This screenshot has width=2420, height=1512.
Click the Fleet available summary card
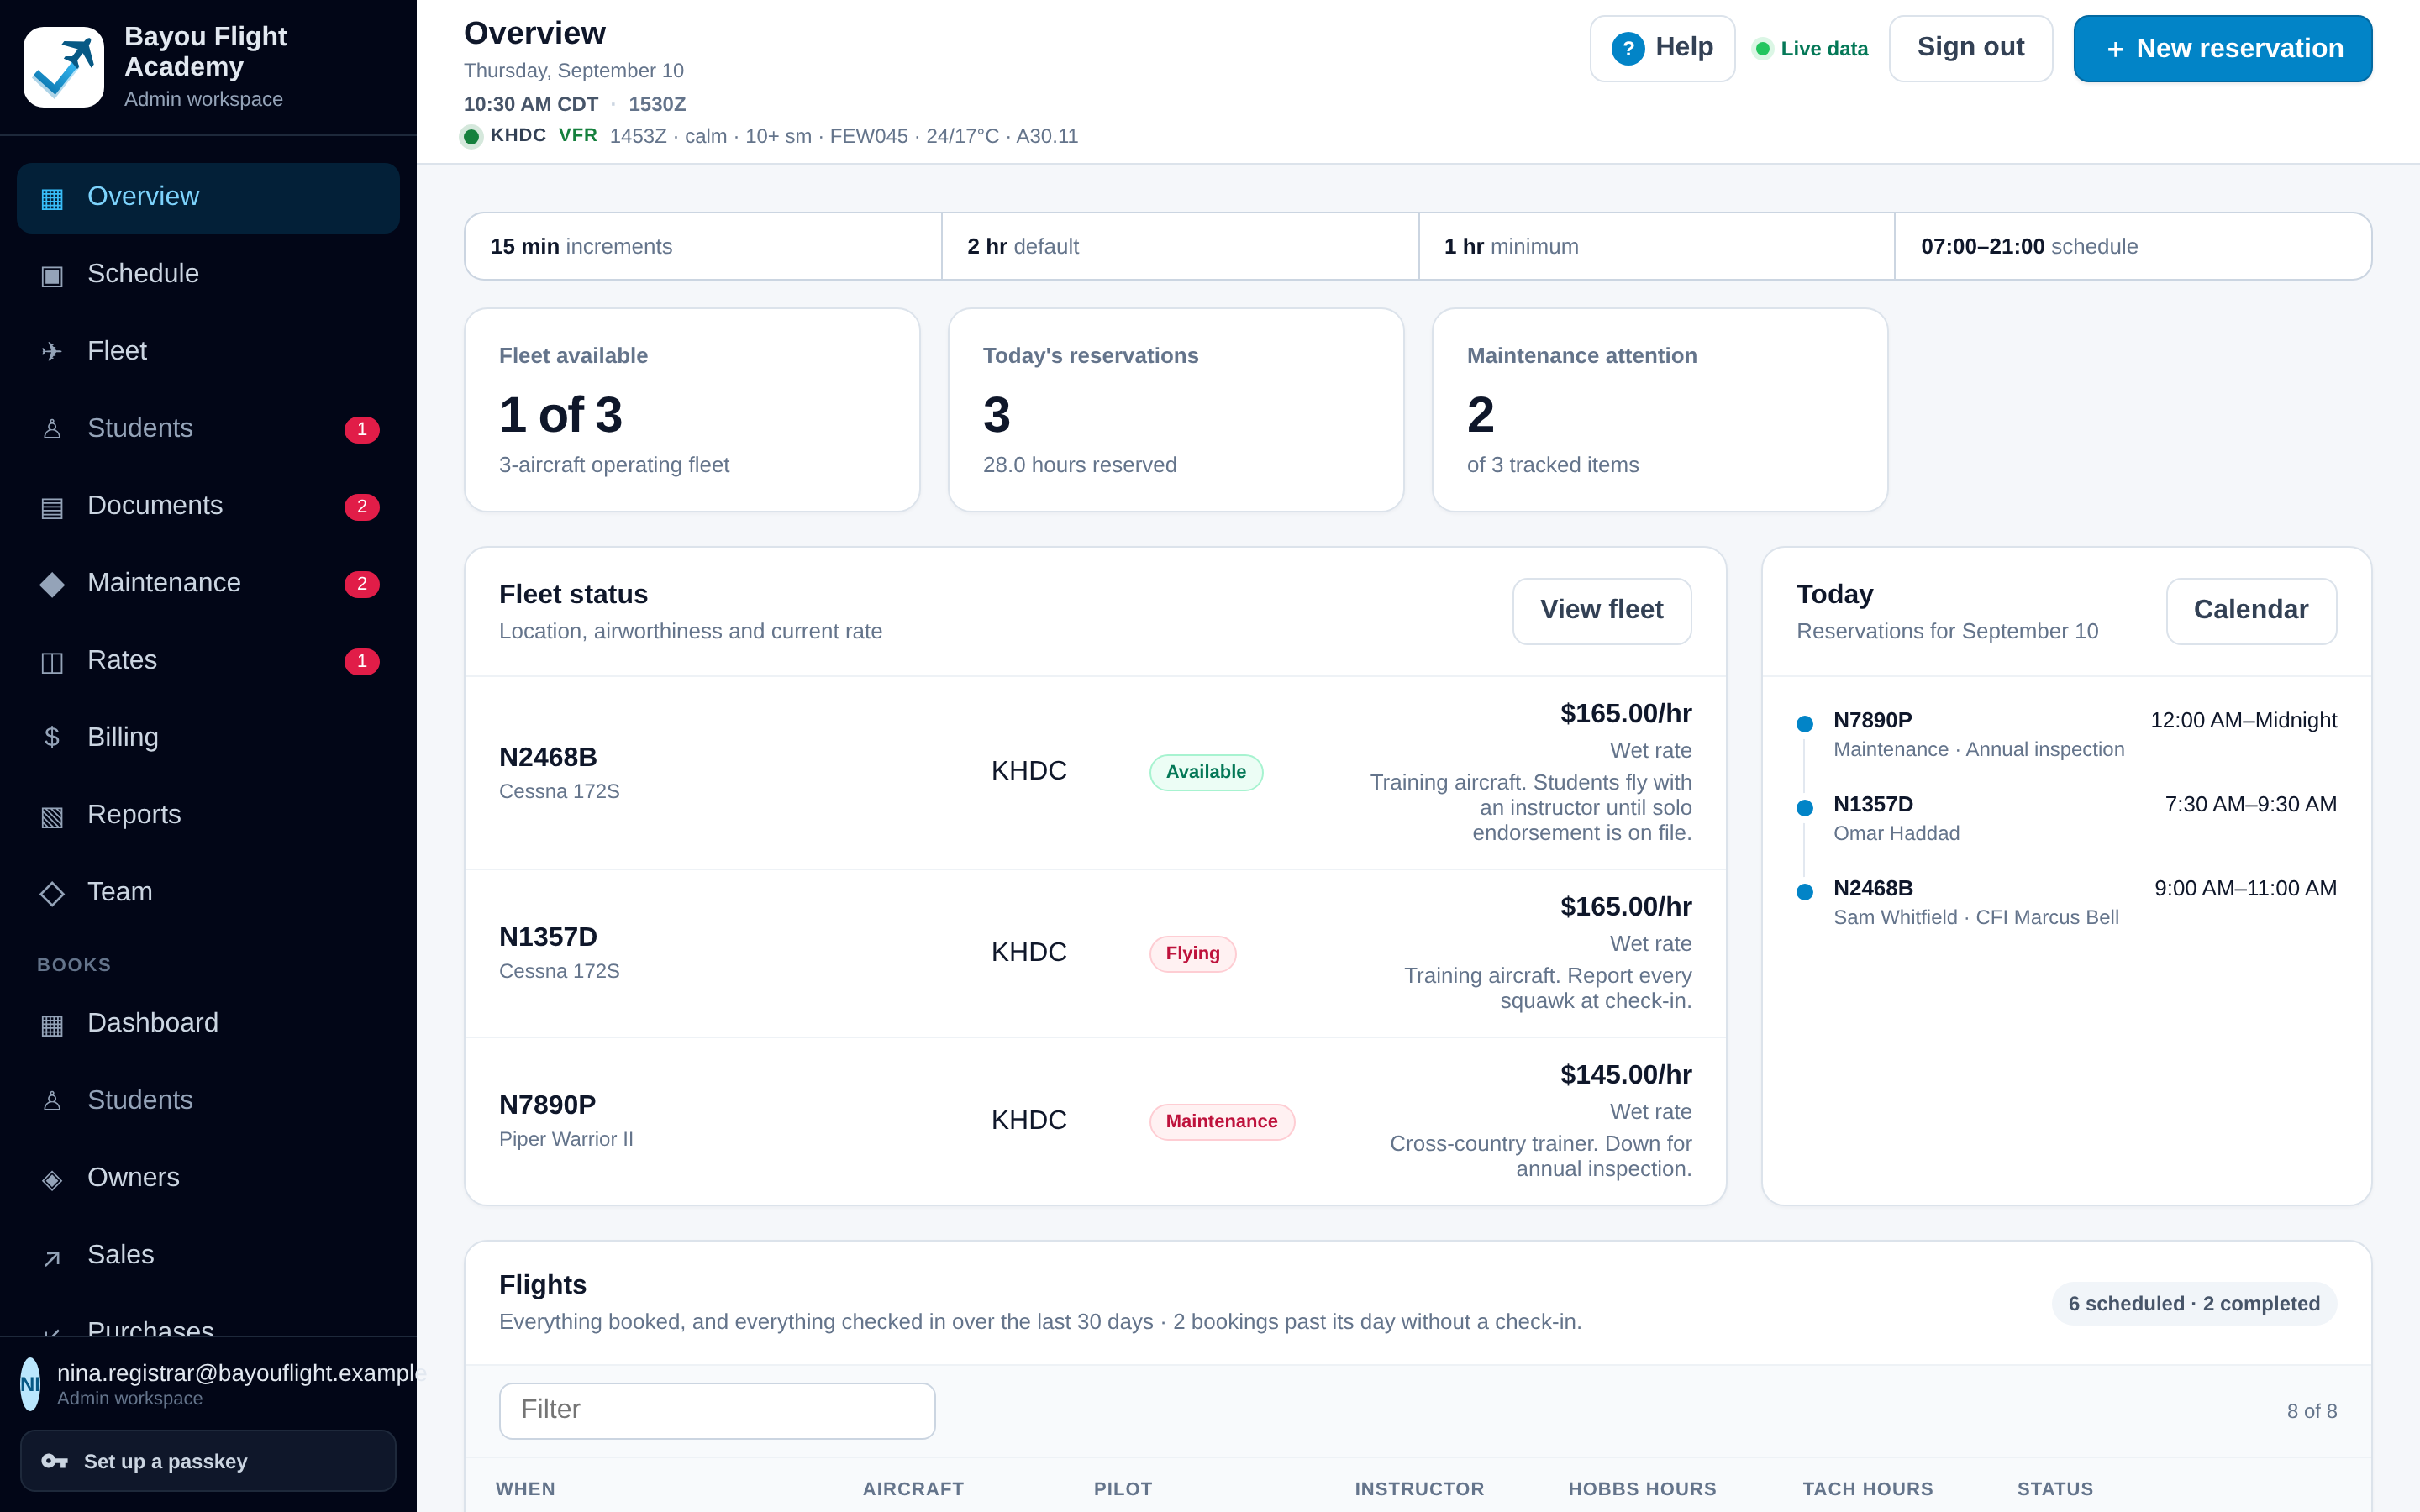pyautogui.click(x=692, y=410)
